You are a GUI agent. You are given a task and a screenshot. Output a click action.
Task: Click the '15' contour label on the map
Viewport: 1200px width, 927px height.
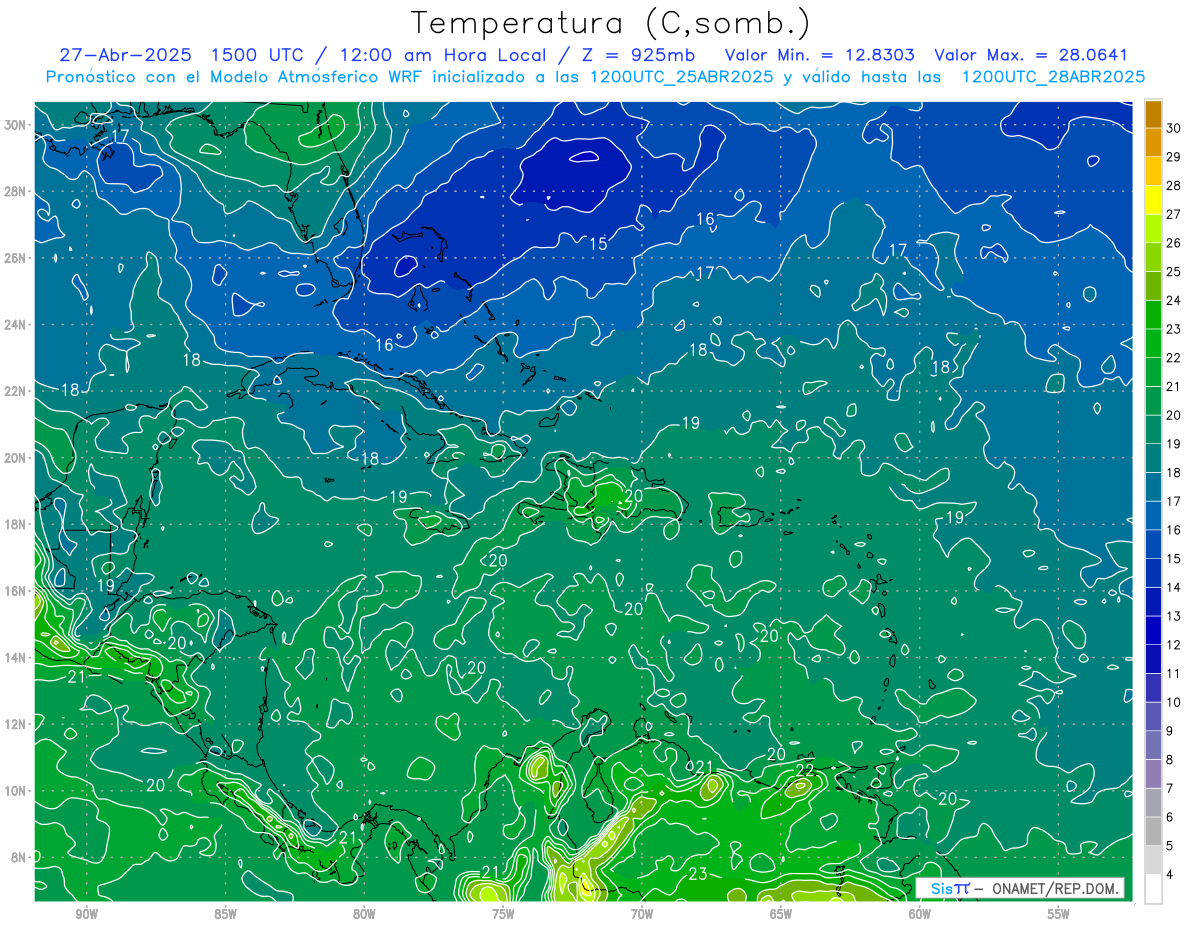coord(598,244)
